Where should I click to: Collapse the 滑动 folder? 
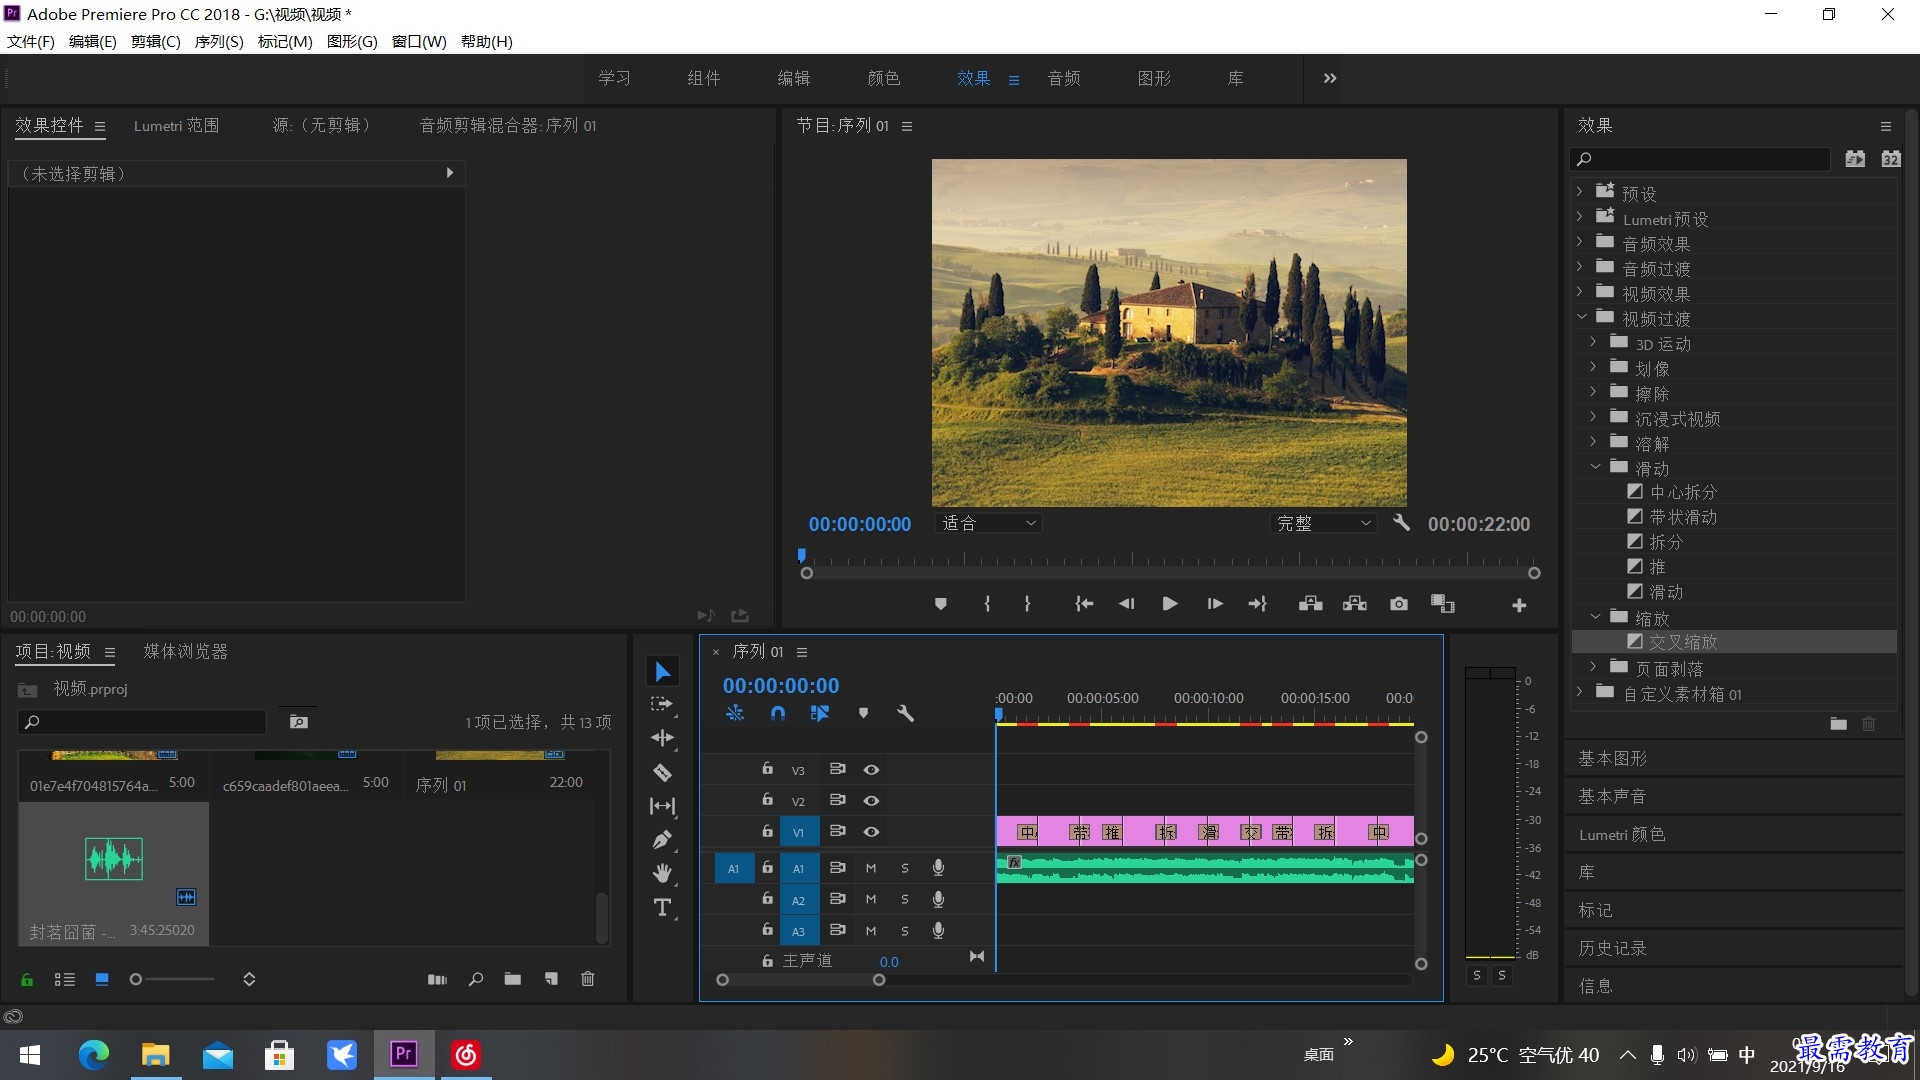1595,467
